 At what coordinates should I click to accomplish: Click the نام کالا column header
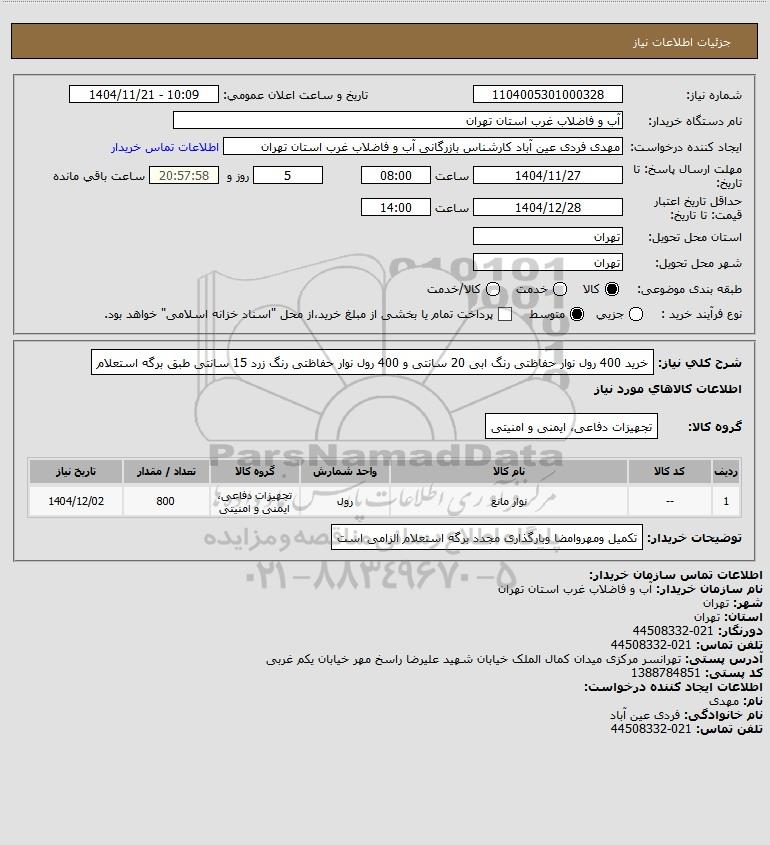point(509,472)
